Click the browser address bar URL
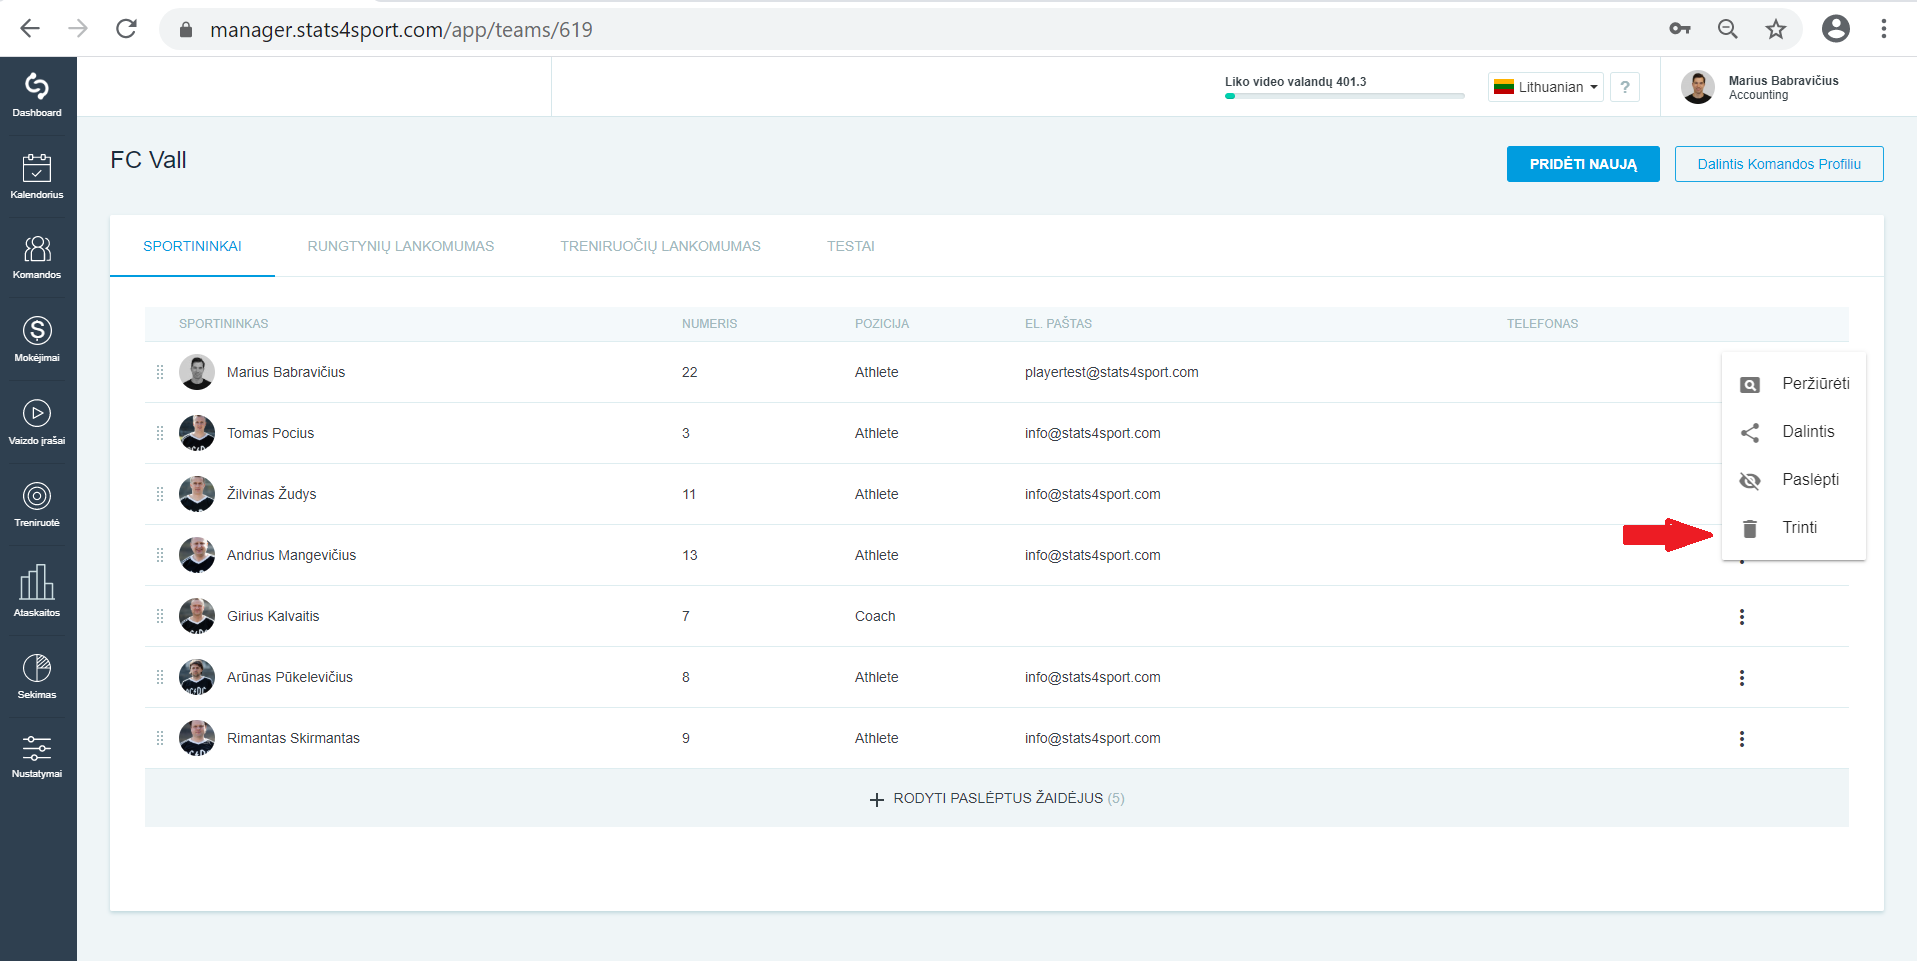This screenshot has width=1917, height=961. pyautogui.click(x=401, y=30)
